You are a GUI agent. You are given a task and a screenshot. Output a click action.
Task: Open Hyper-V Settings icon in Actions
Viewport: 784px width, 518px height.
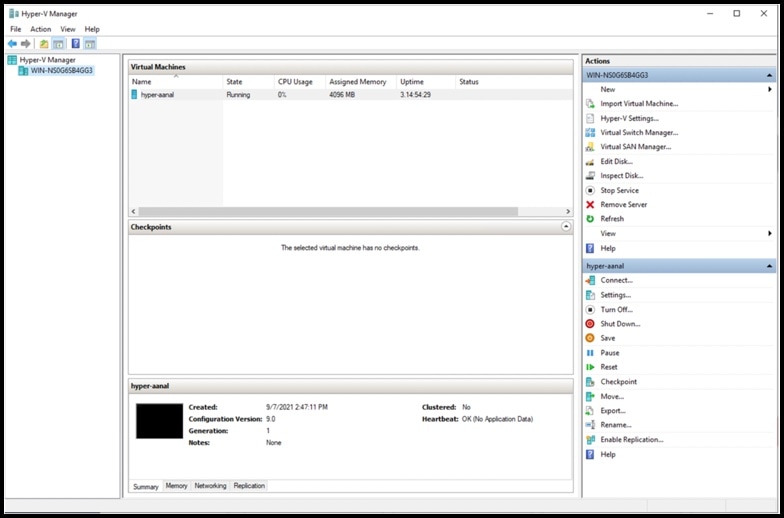pyautogui.click(x=590, y=118)
